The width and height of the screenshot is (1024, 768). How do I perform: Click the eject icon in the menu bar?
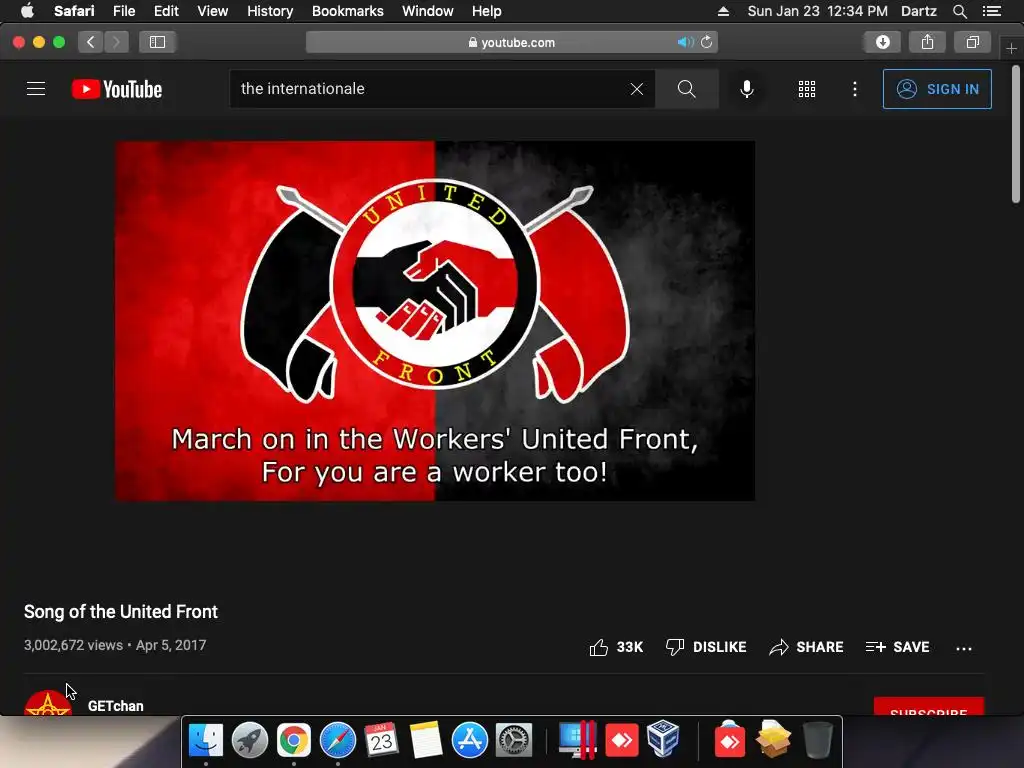point(724,11)
